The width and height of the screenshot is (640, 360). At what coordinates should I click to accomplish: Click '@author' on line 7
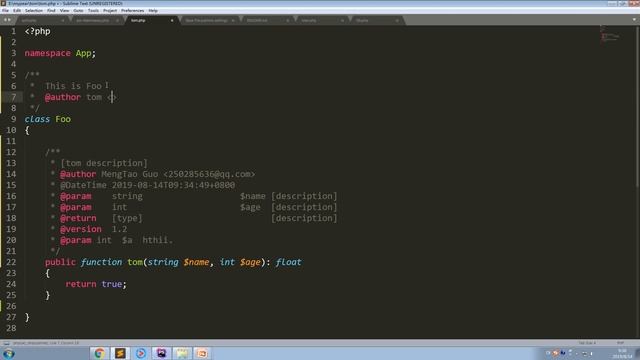(x=63, y=97)
